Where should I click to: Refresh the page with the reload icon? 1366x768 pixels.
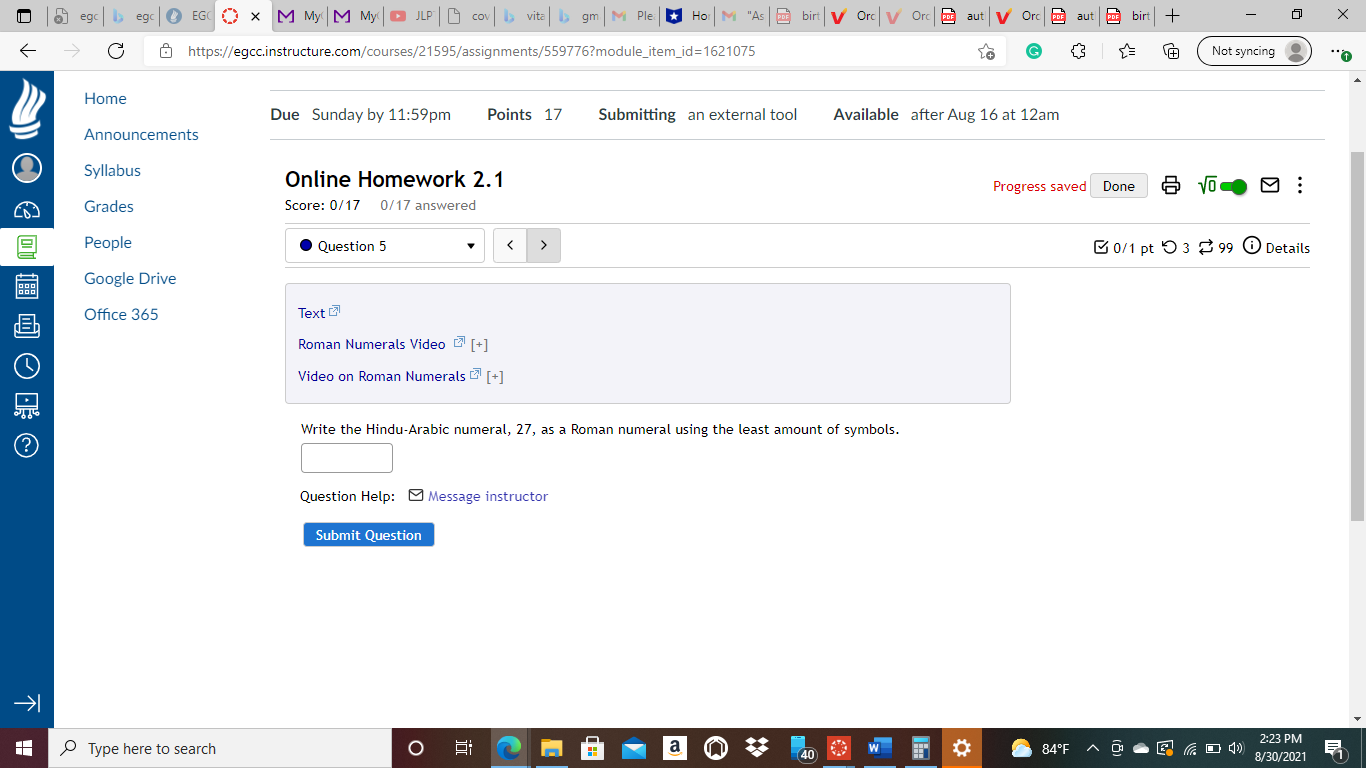pyautogui.click(x=116, y=51)
